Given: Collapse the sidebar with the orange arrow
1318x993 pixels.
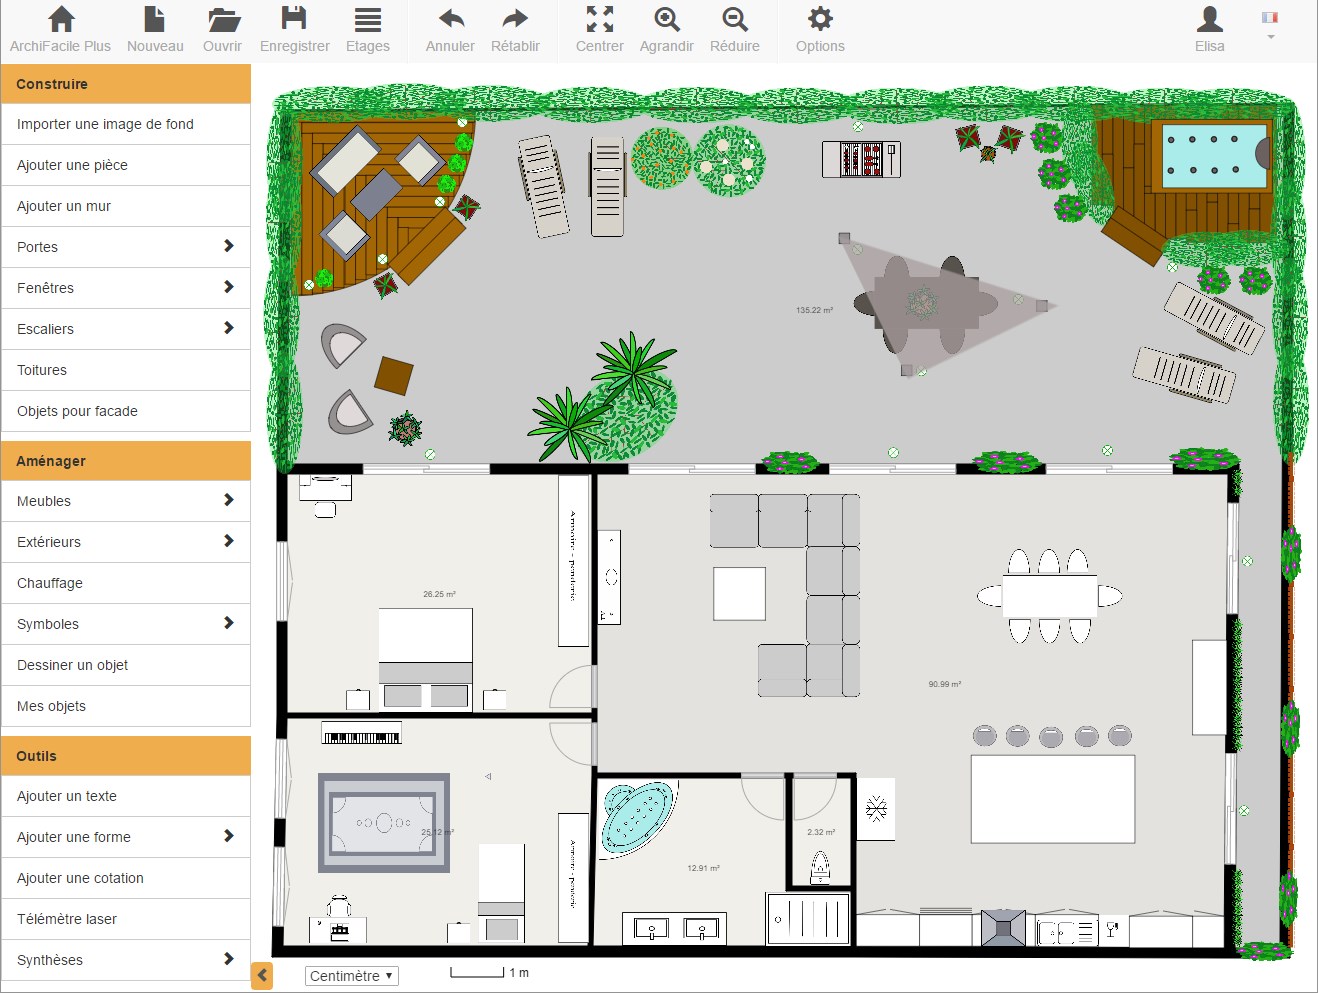Looking at the screenshot, I should [261, 975].
